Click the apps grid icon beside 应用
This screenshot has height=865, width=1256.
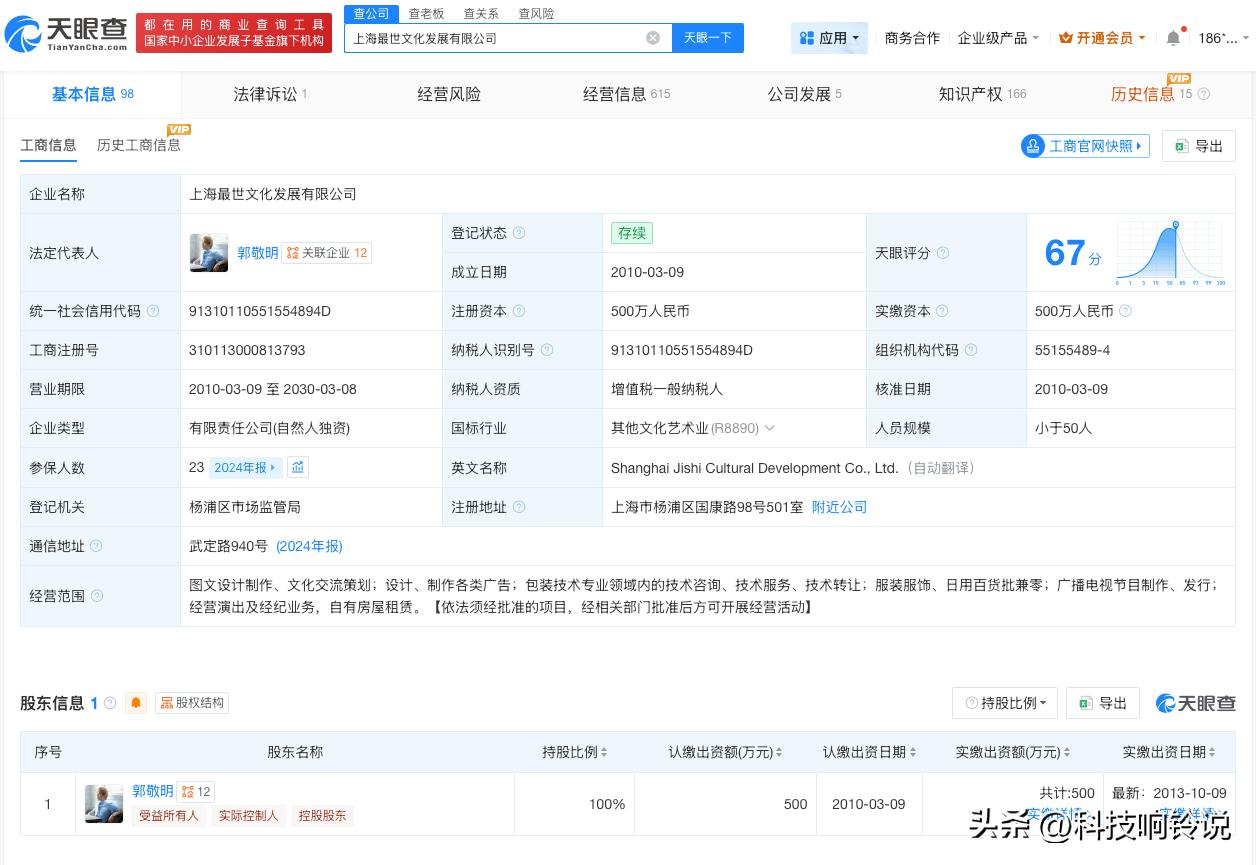(x=809, y=37)
